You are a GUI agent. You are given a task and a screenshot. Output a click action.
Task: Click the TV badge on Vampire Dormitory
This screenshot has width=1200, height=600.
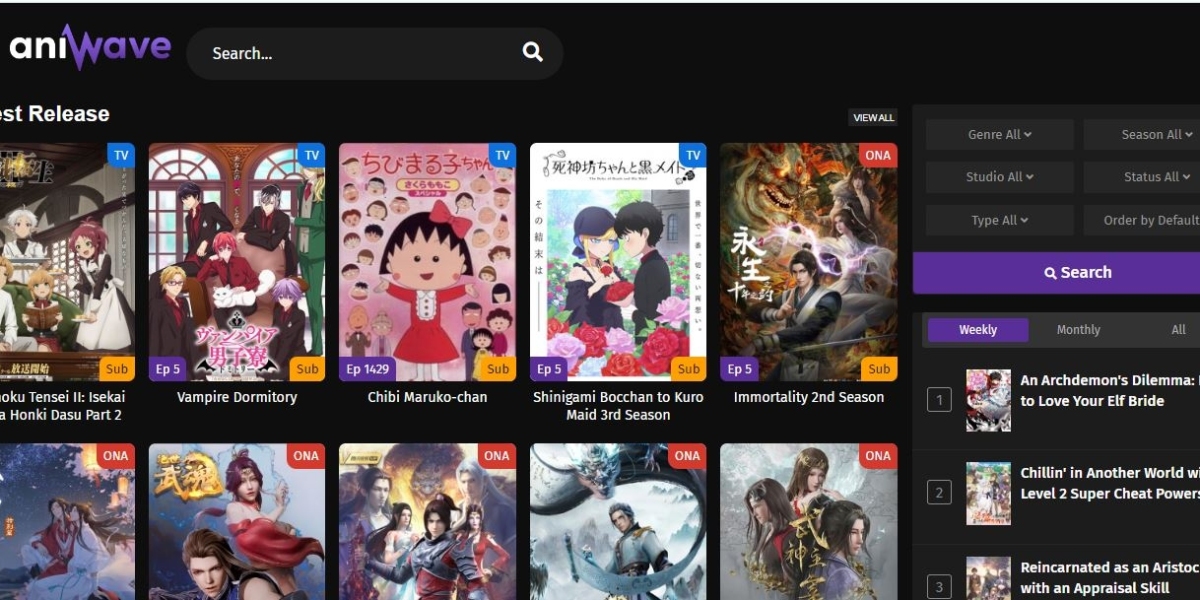click(x=311, y=155)
